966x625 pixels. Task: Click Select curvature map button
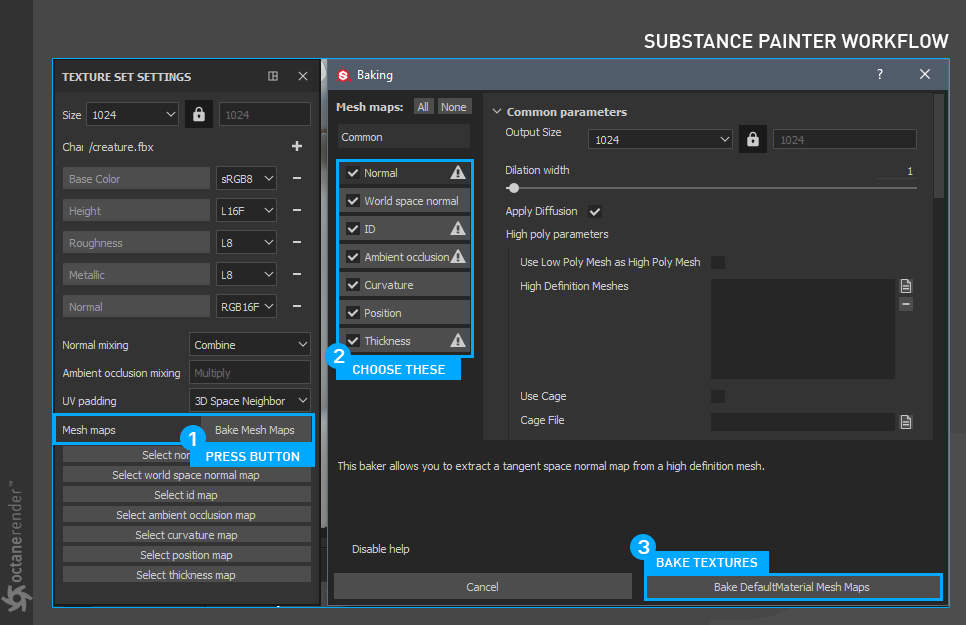[x=186, y=535]
